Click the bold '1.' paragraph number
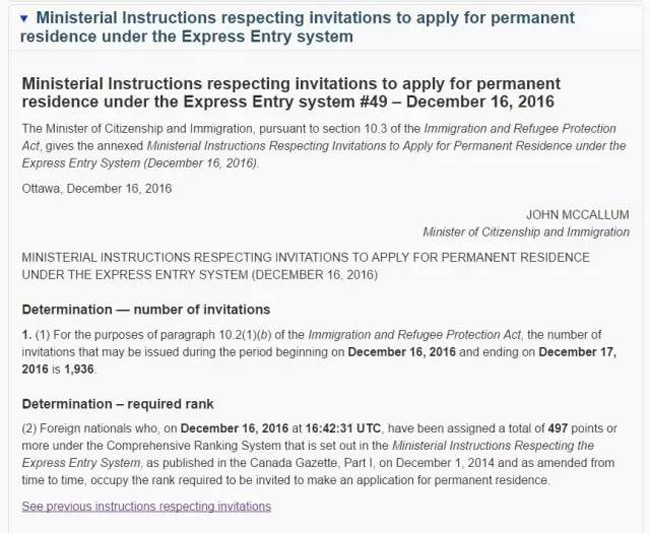Viewport: 650px width, 533px height. click(x=27, y=334)
